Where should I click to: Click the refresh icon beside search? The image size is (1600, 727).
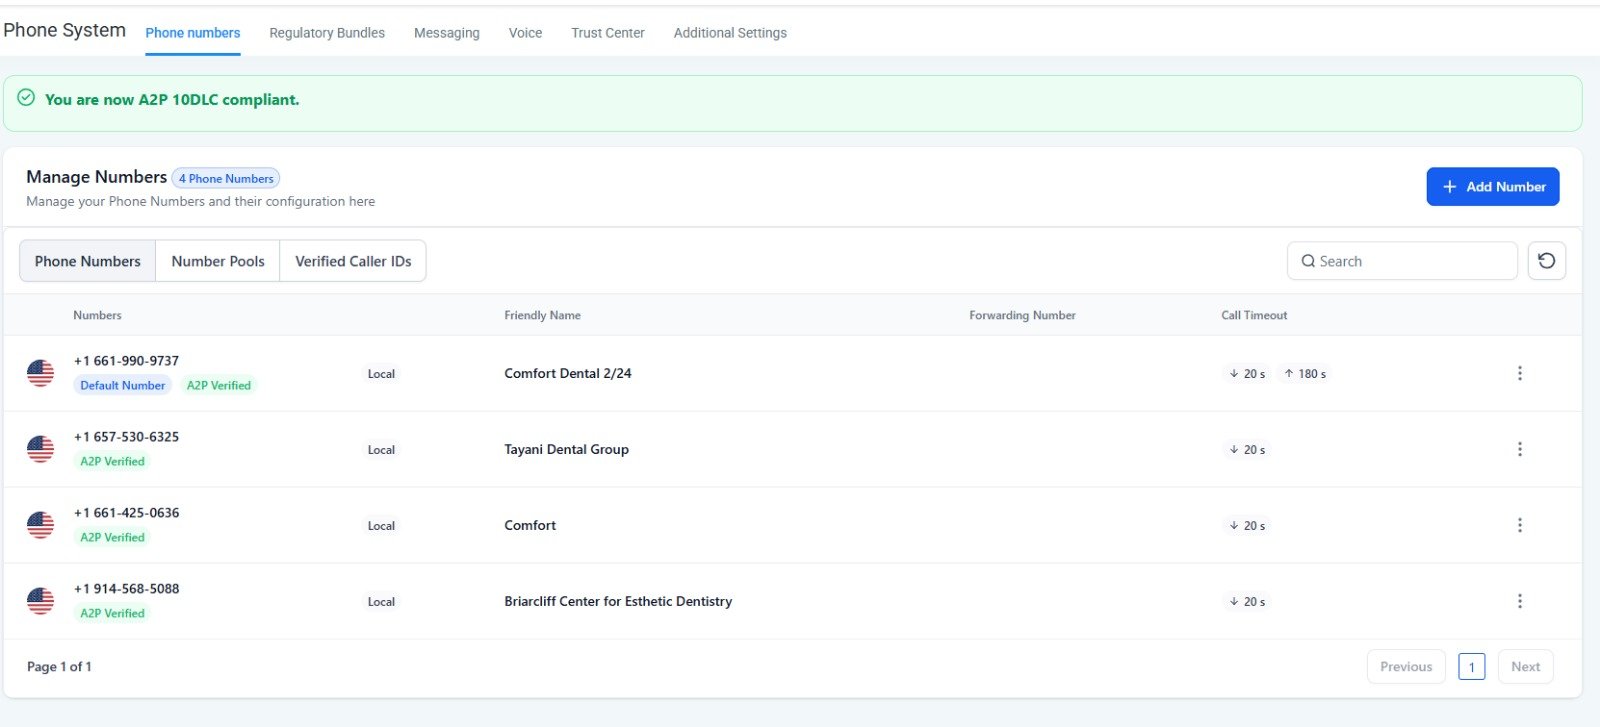coord(1546,261)
